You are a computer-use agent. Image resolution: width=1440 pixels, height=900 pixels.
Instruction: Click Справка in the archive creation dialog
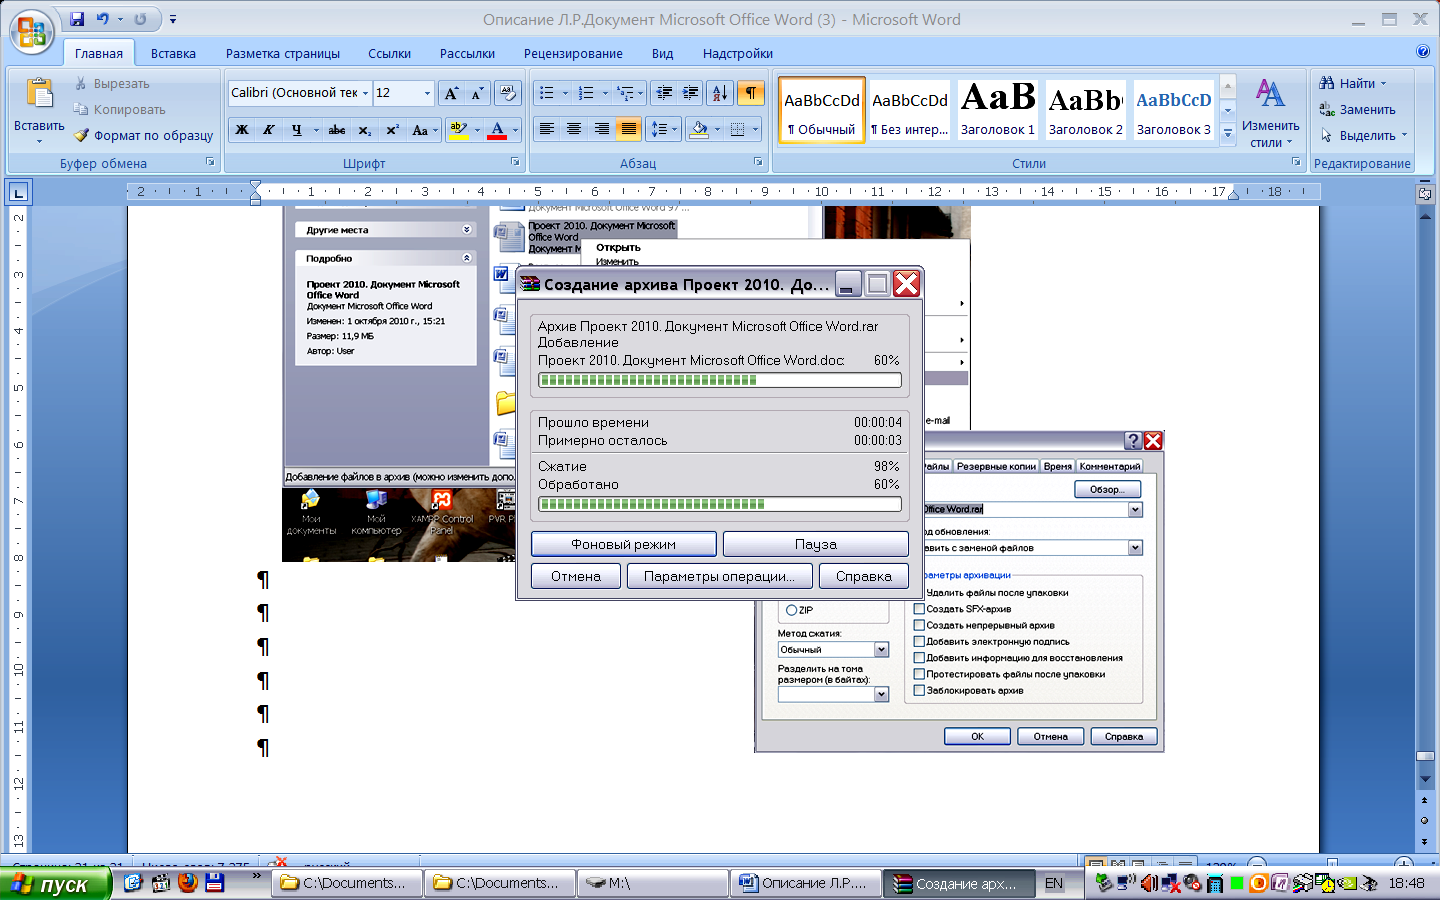(x=864, y=576)
